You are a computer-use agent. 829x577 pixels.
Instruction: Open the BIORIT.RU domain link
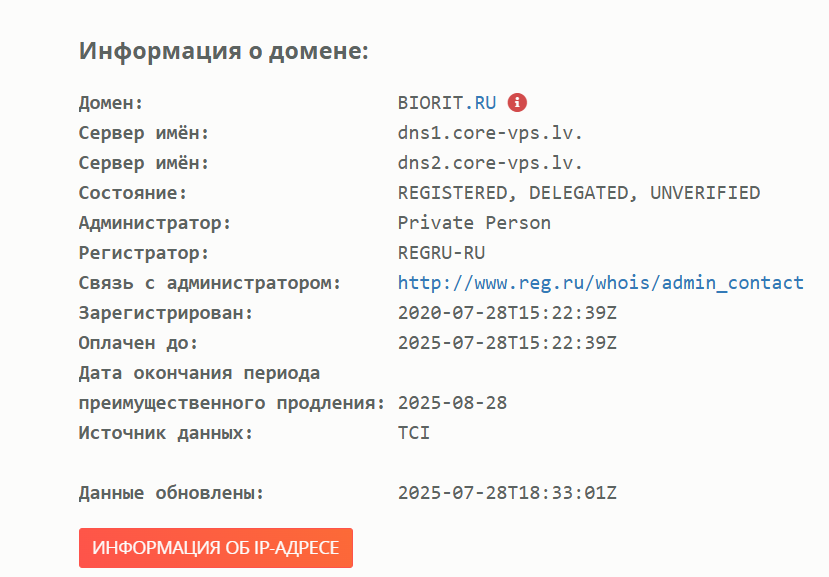pyautogui.click(x=446, y=103)
